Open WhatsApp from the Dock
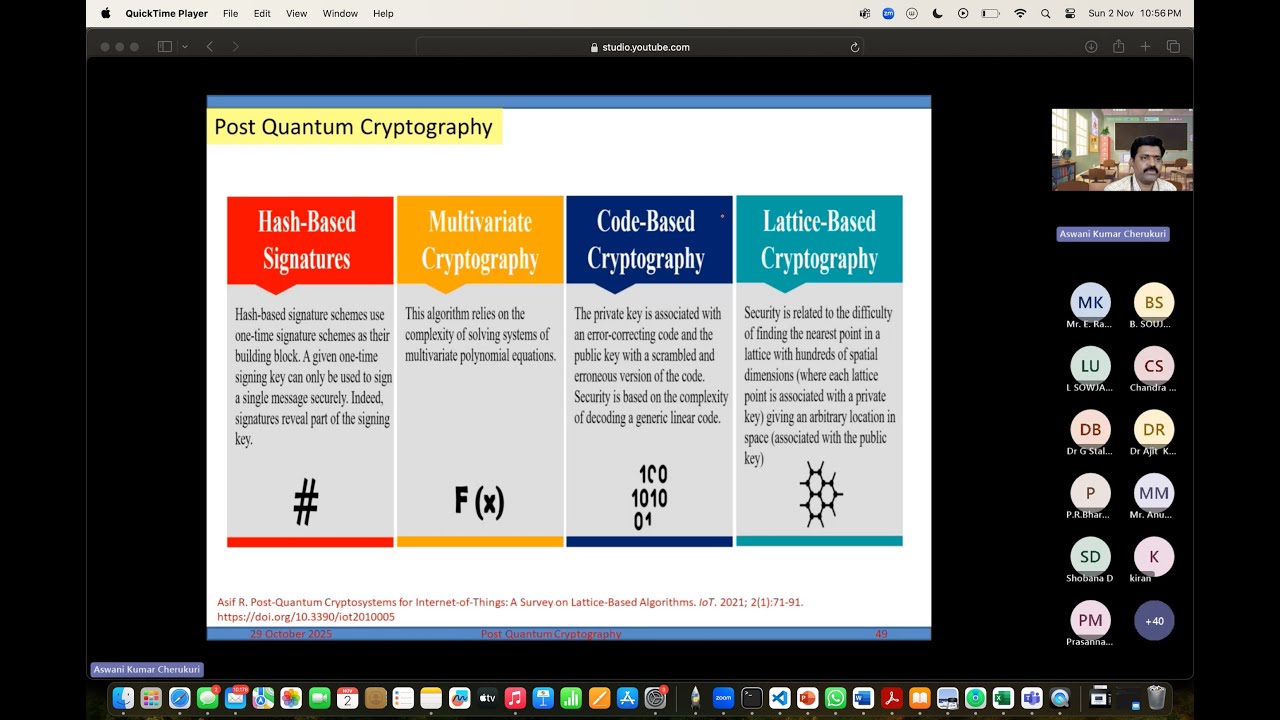This screenshot has height=720, width=1280. pyautogui.click(x=835, y=697)
